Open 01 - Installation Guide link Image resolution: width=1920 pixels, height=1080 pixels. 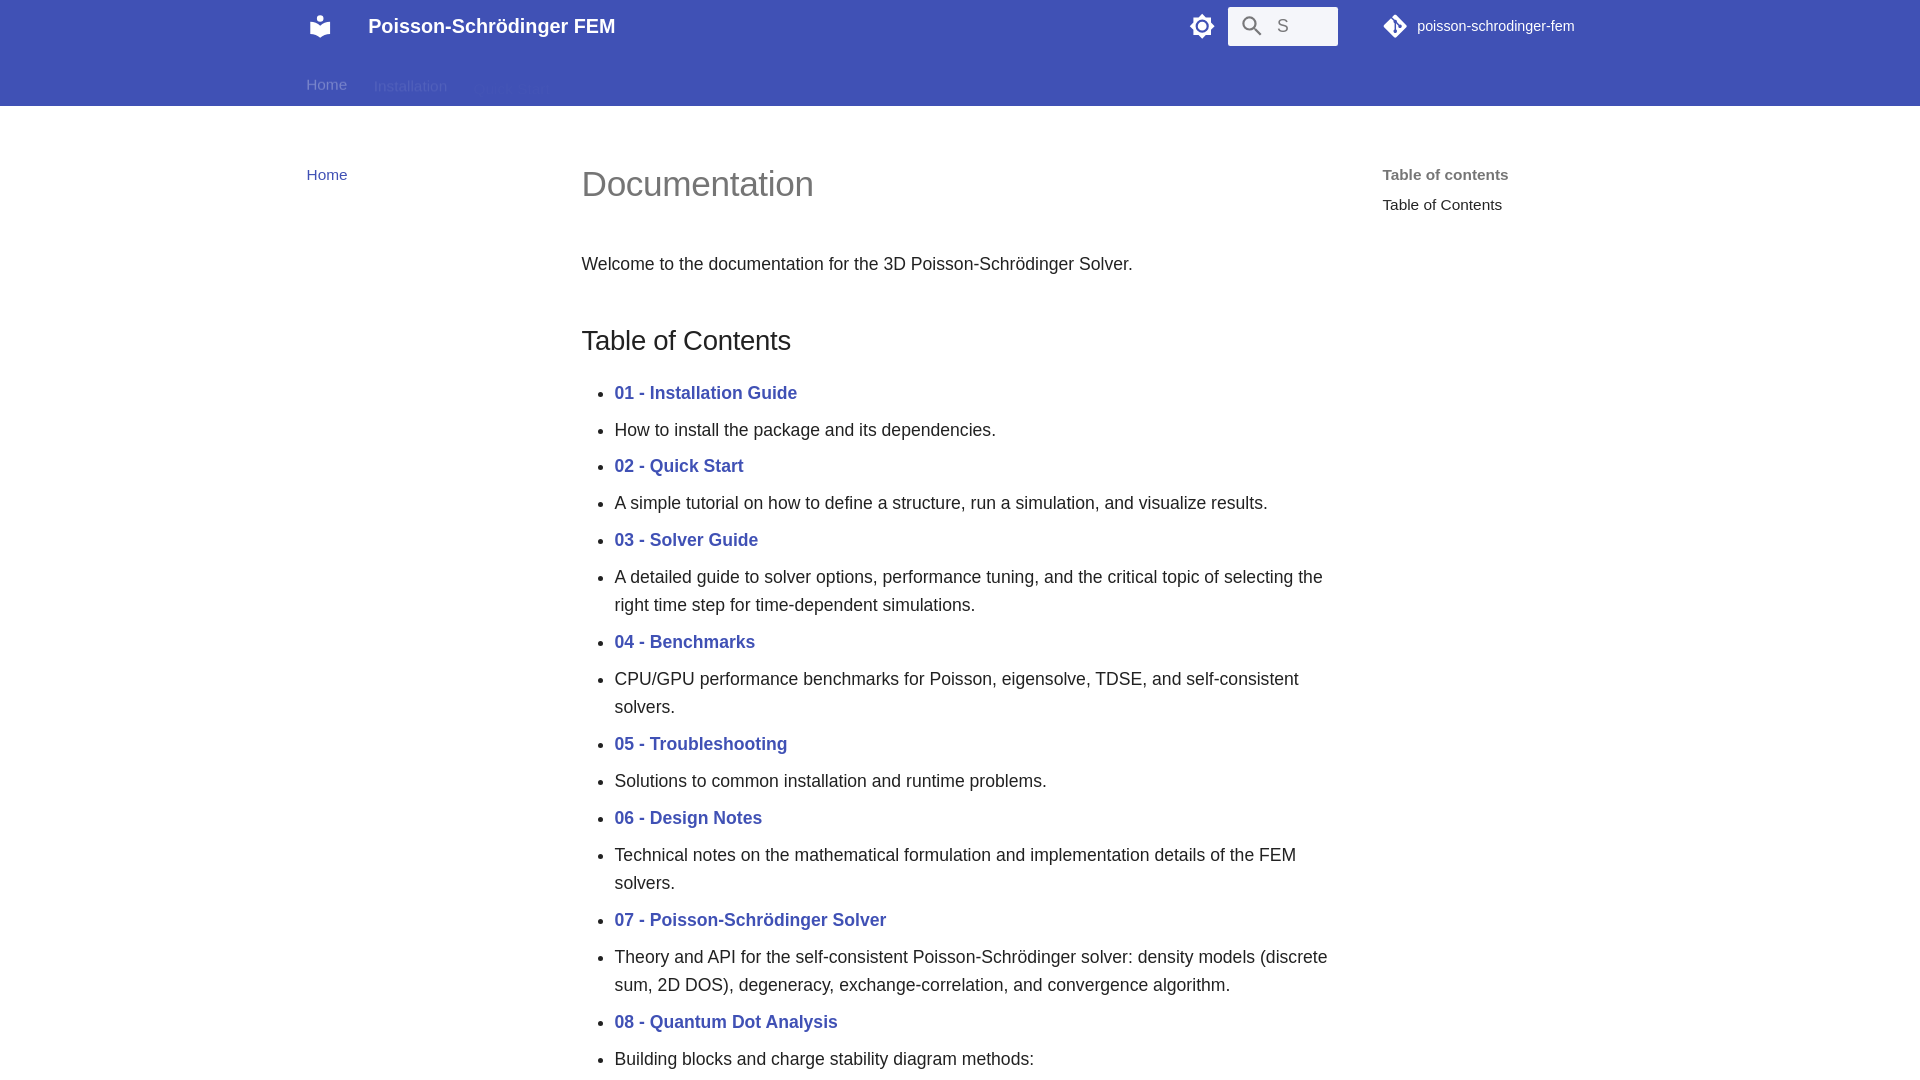click(x=705, y=393)
